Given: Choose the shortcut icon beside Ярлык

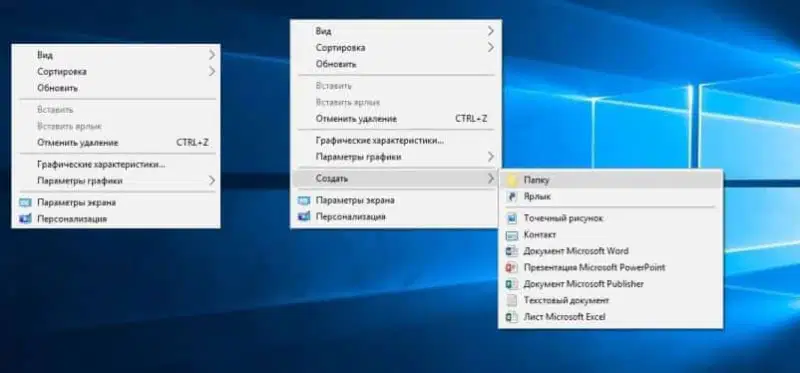Looking at the screenshot, I should 512,196.
